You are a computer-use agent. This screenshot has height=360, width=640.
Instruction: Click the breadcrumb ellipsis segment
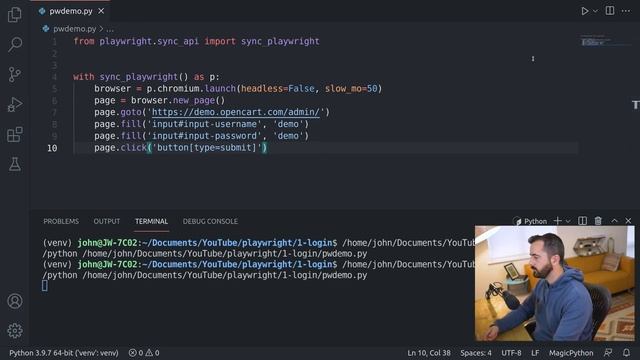click(110, 29)
